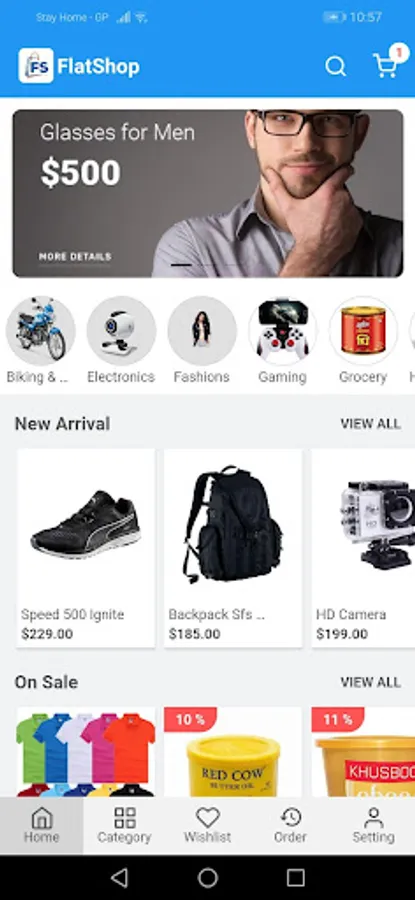Open the search magnifier icon
The image size is (415, 900).
click(x=336, y=67)
